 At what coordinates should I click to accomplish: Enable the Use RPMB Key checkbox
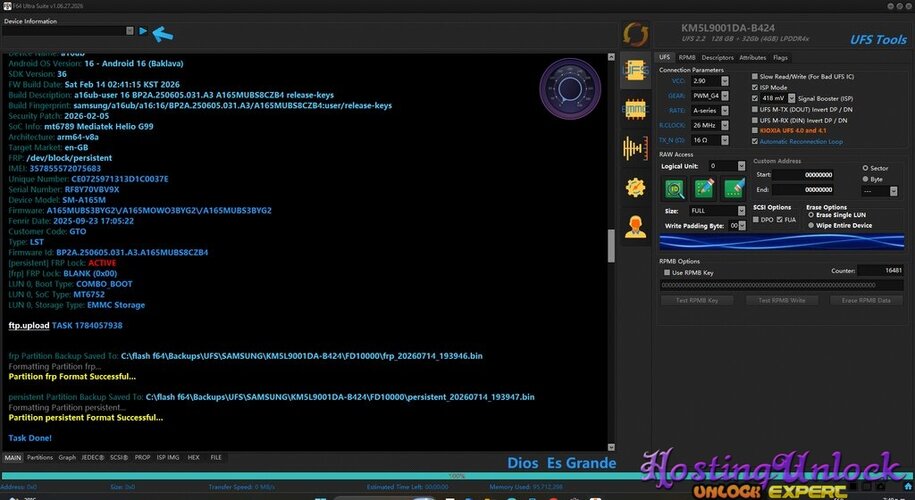[x=667, y=272]
